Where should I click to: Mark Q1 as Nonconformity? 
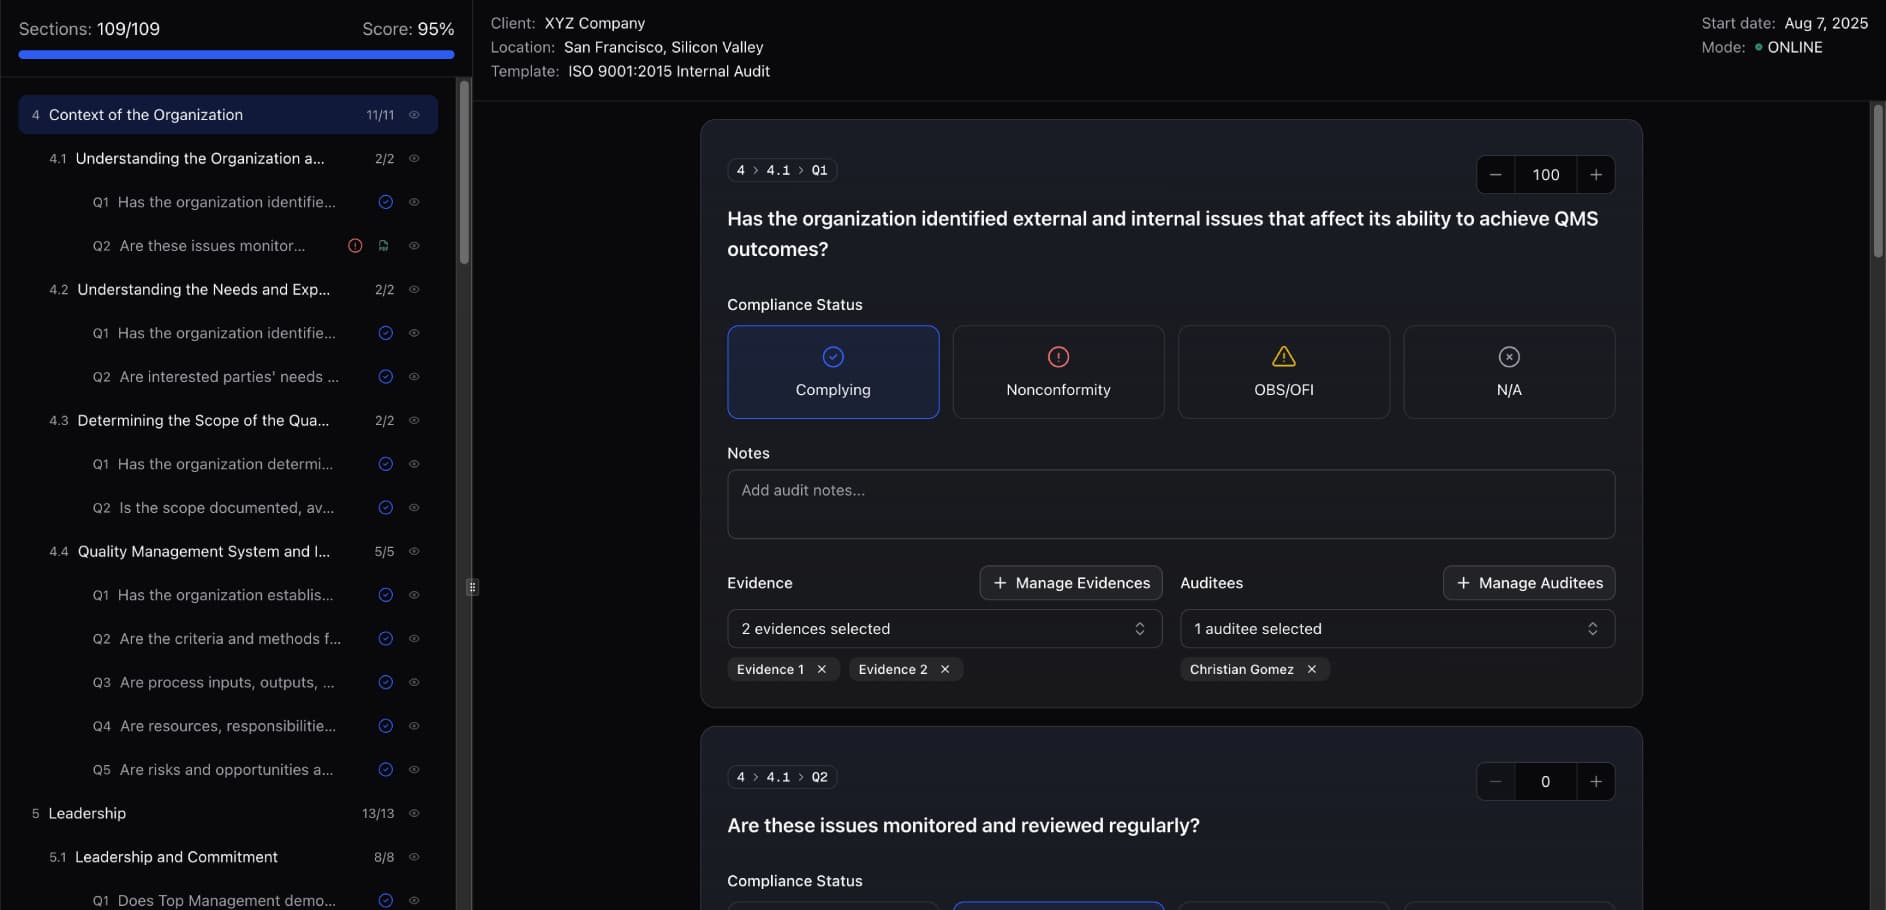pyautogui.click(x=1058, y=372)
